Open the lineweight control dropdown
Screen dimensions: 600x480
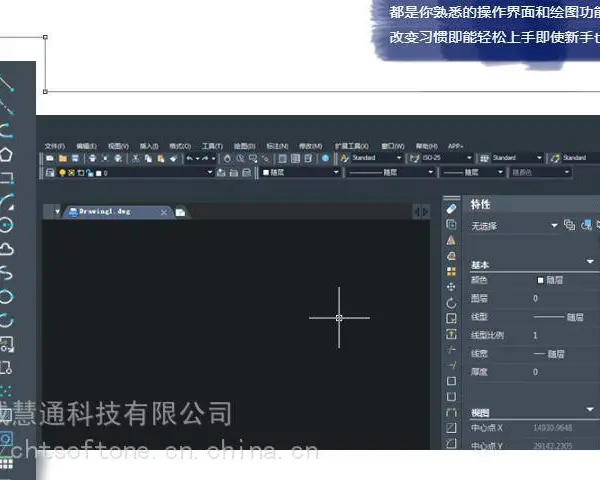pyautogui.click(x=472, y=172)
